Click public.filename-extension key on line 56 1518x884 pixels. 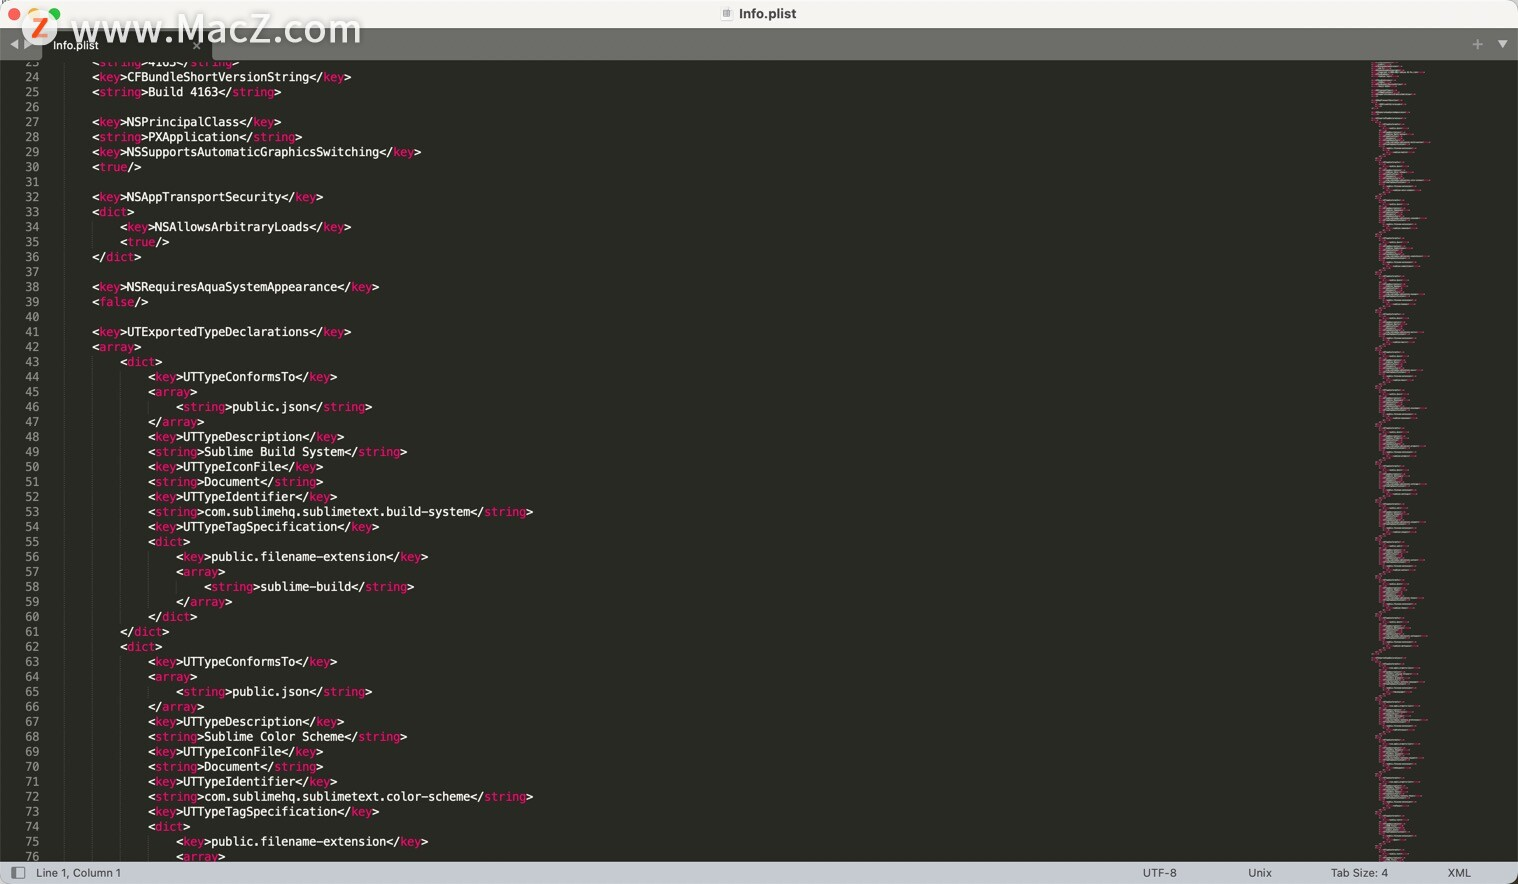coord(299,557)
